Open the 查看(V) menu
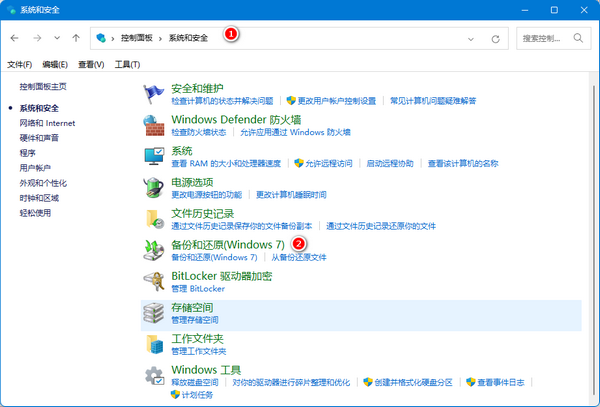This screenshot has height=407, width=600. [x=92, y=64]
